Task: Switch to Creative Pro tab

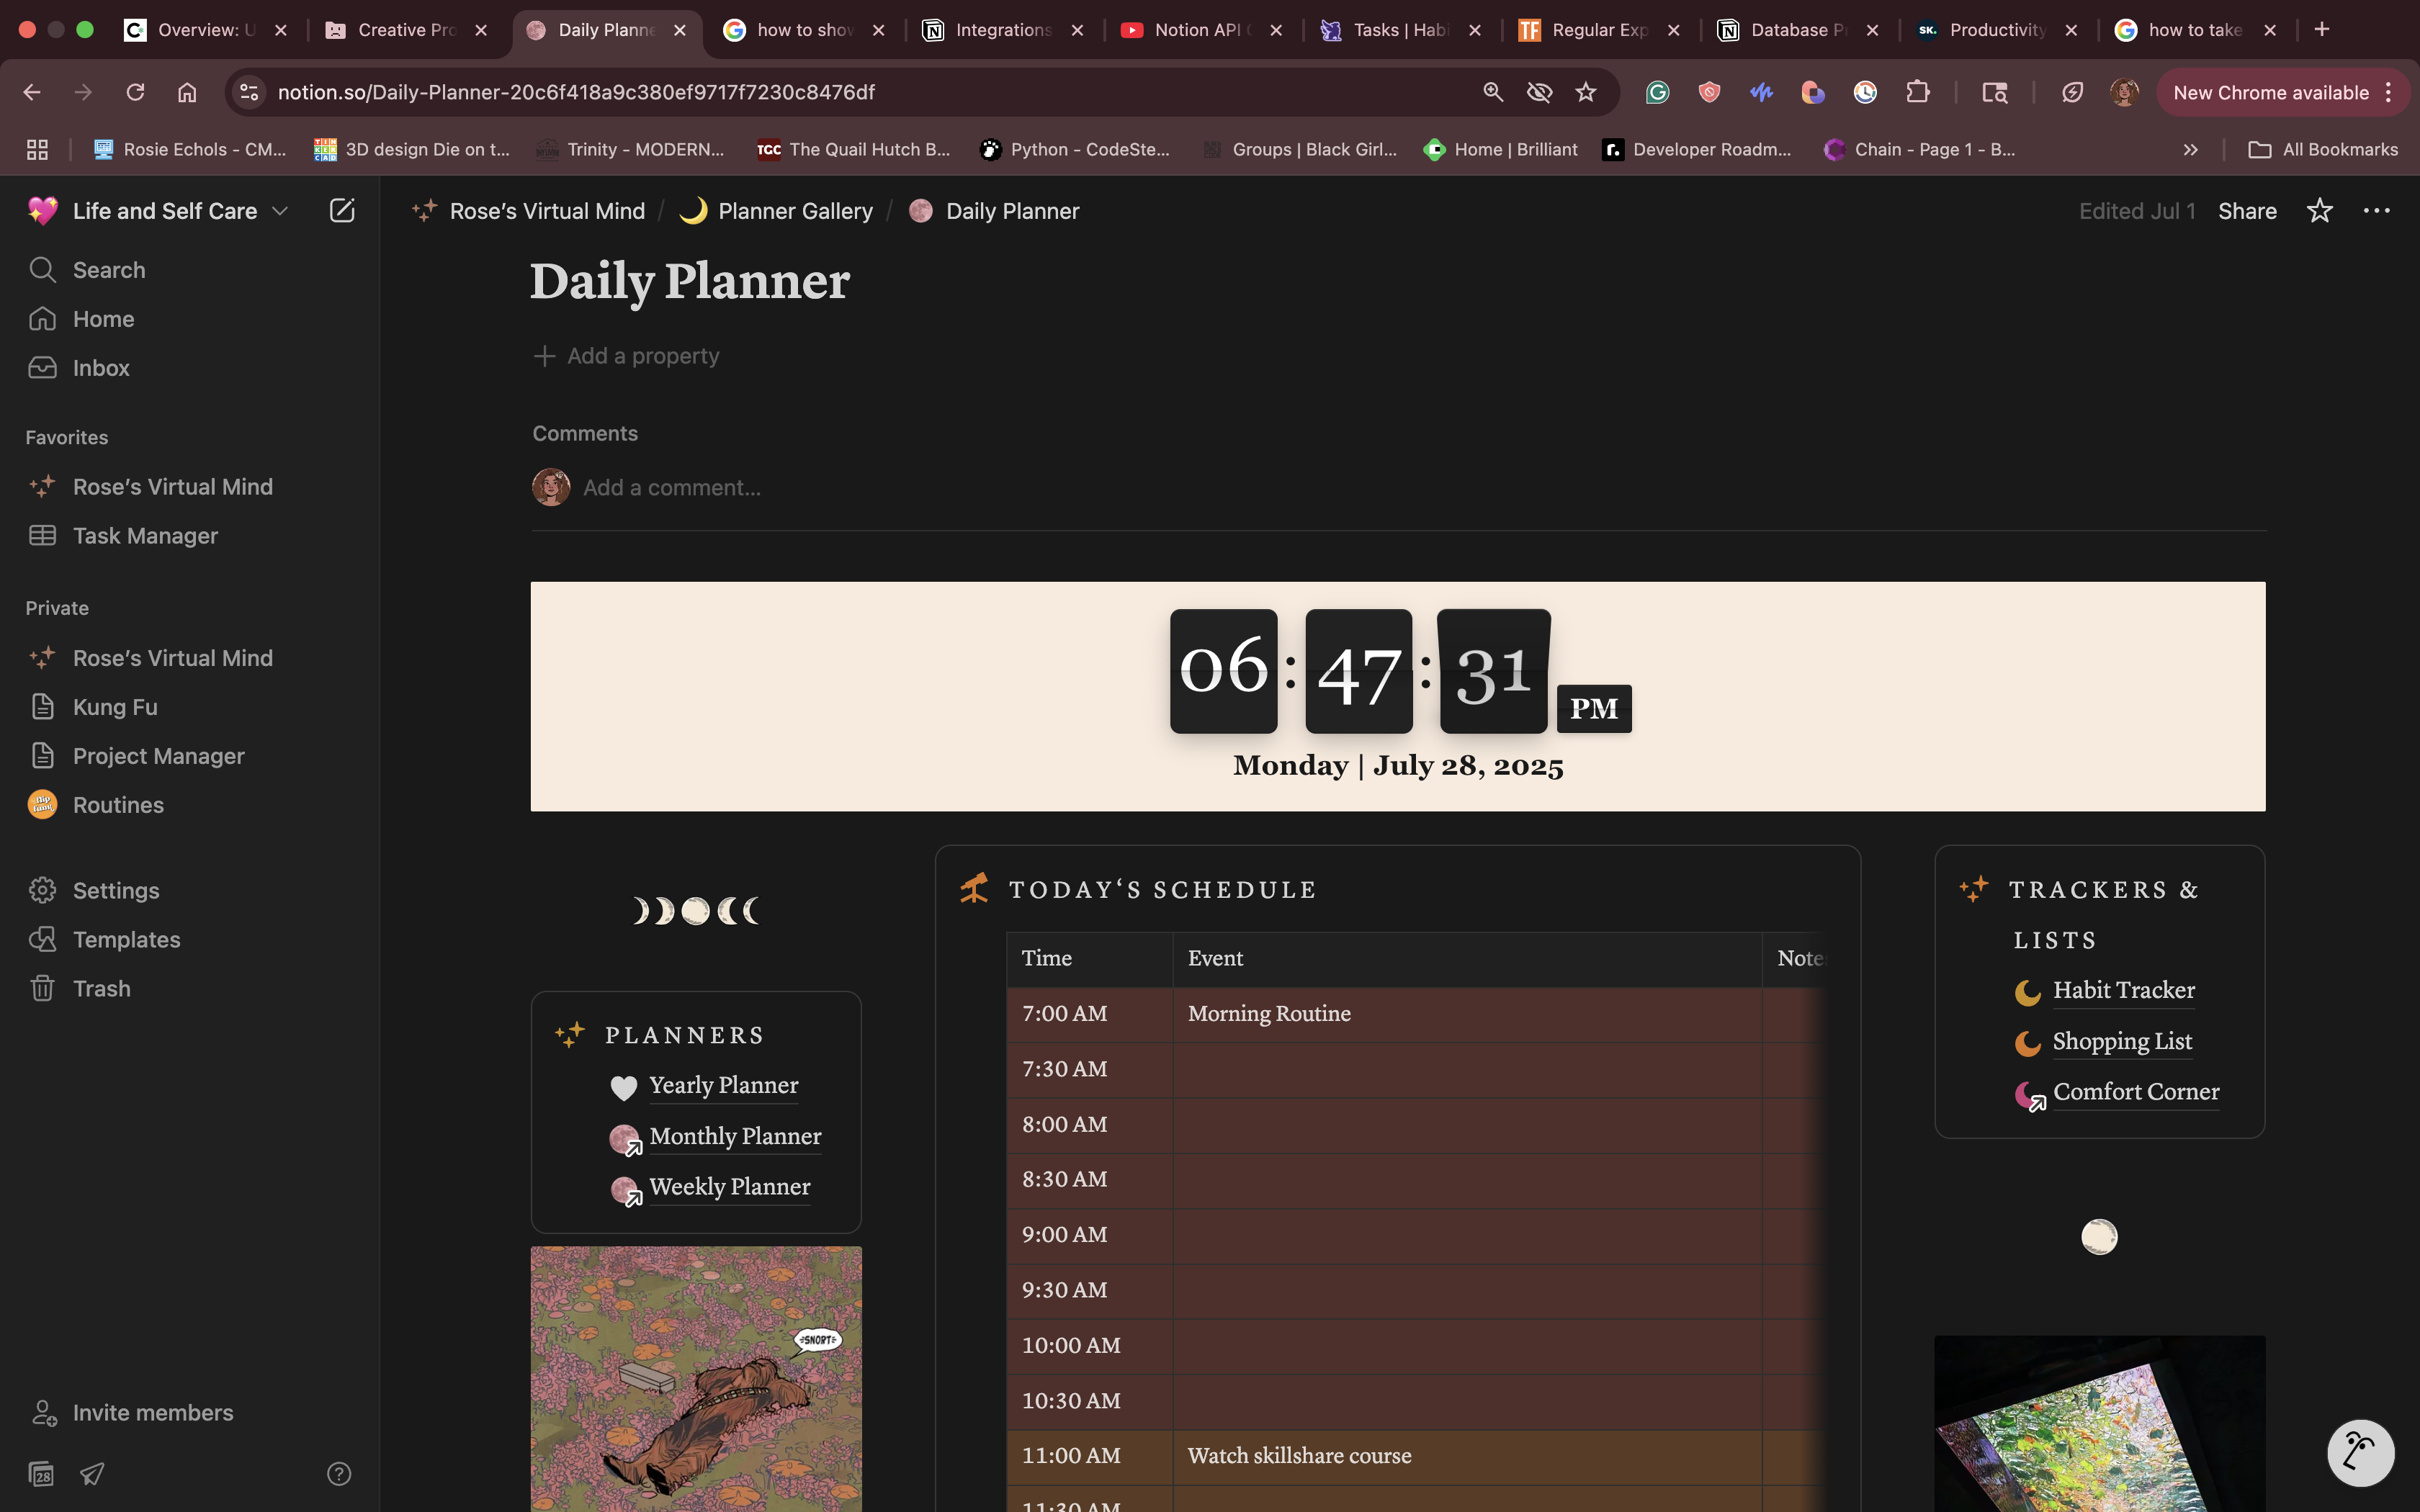Action: tap(406, 30)
